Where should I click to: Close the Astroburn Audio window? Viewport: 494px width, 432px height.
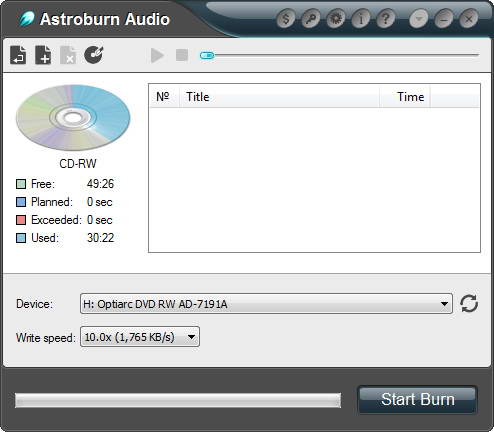469,19
